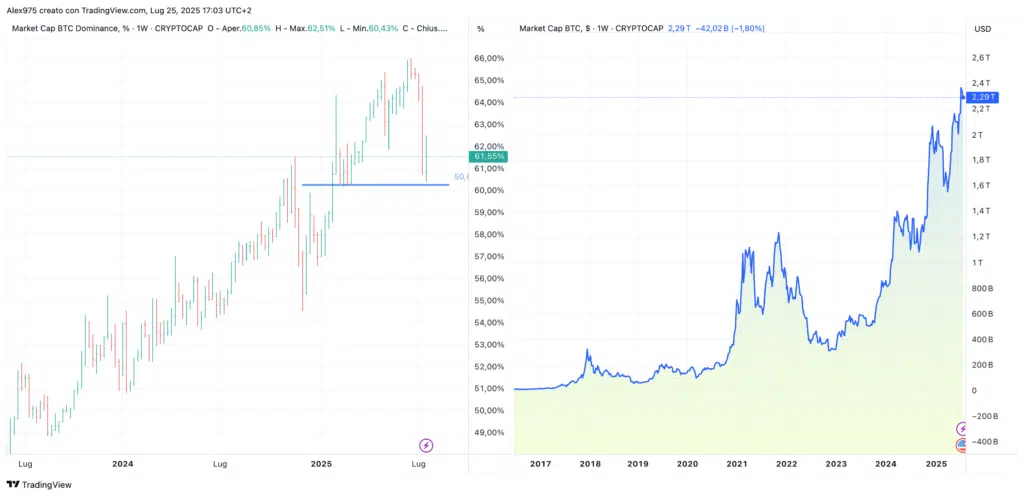This screenshot has height=496, width=1024.
Task: Open the % unit selector on left chart
Action: (x=480, y=29)
